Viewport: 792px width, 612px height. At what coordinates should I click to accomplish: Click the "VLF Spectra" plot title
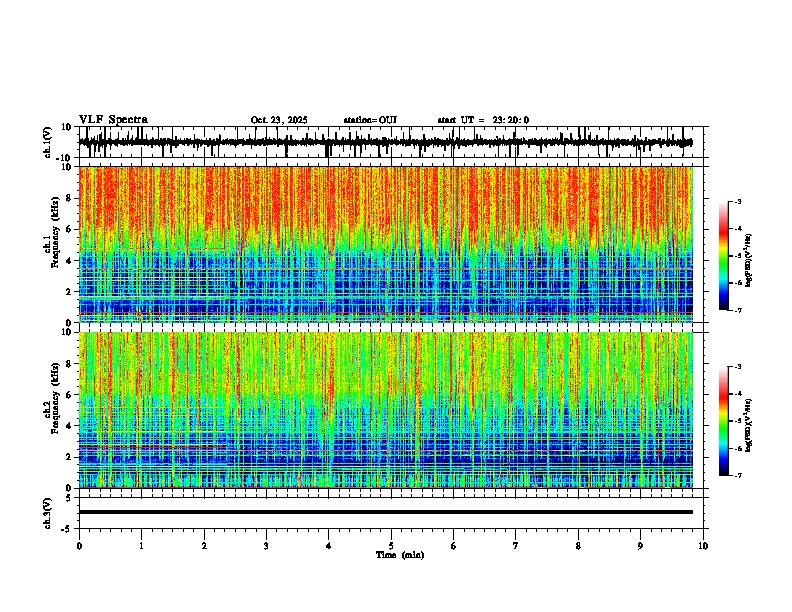click(x=113, y=120)
